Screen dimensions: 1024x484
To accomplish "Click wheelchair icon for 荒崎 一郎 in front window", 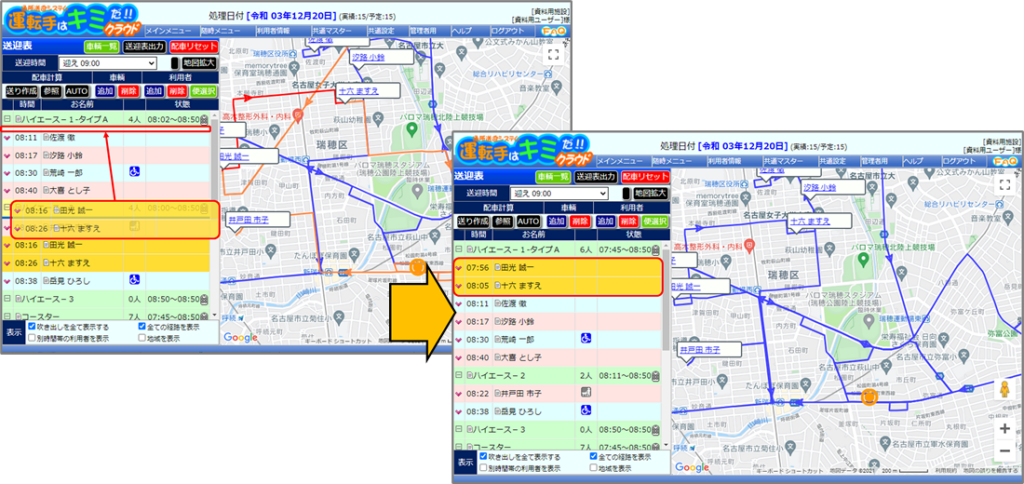I will click(586, 339).
